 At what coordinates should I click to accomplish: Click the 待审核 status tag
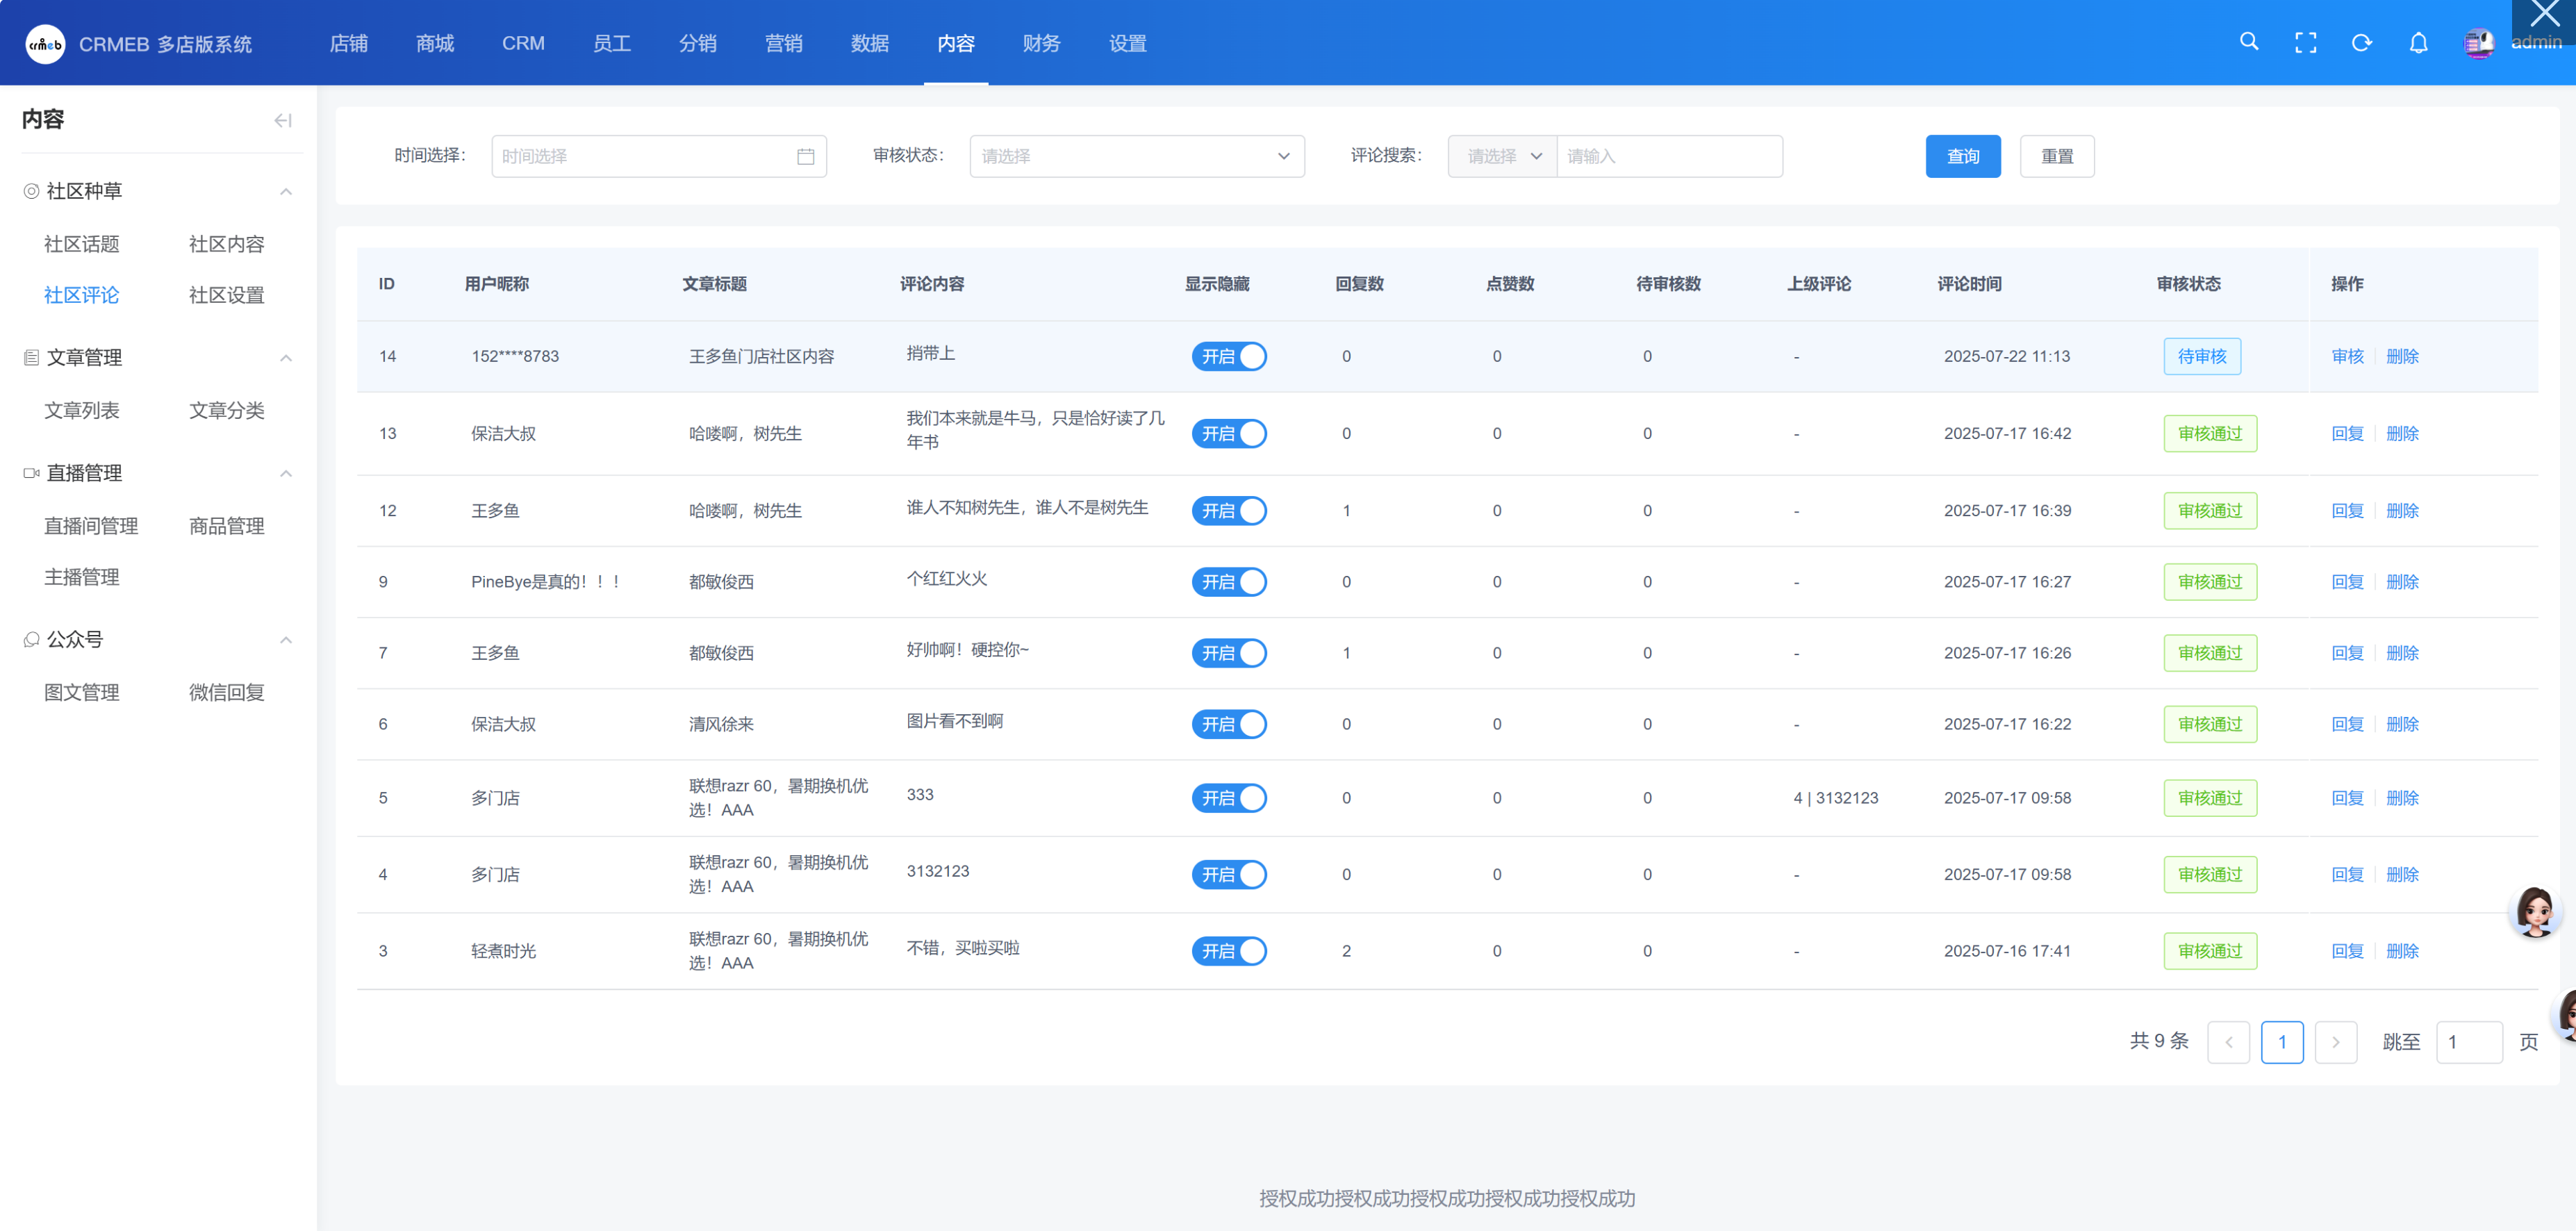pyautogui.click(x=2202, y=356)
